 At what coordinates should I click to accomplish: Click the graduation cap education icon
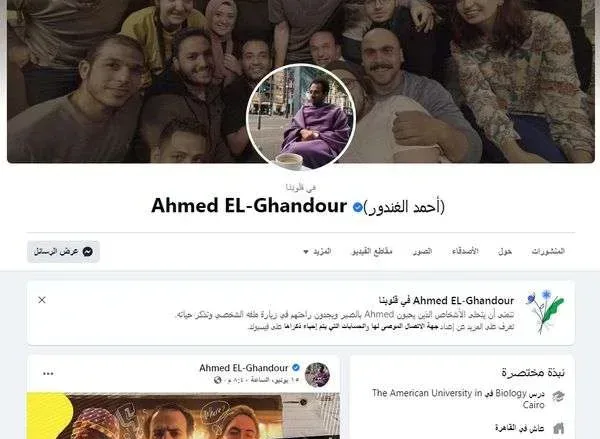pos(558,396)
